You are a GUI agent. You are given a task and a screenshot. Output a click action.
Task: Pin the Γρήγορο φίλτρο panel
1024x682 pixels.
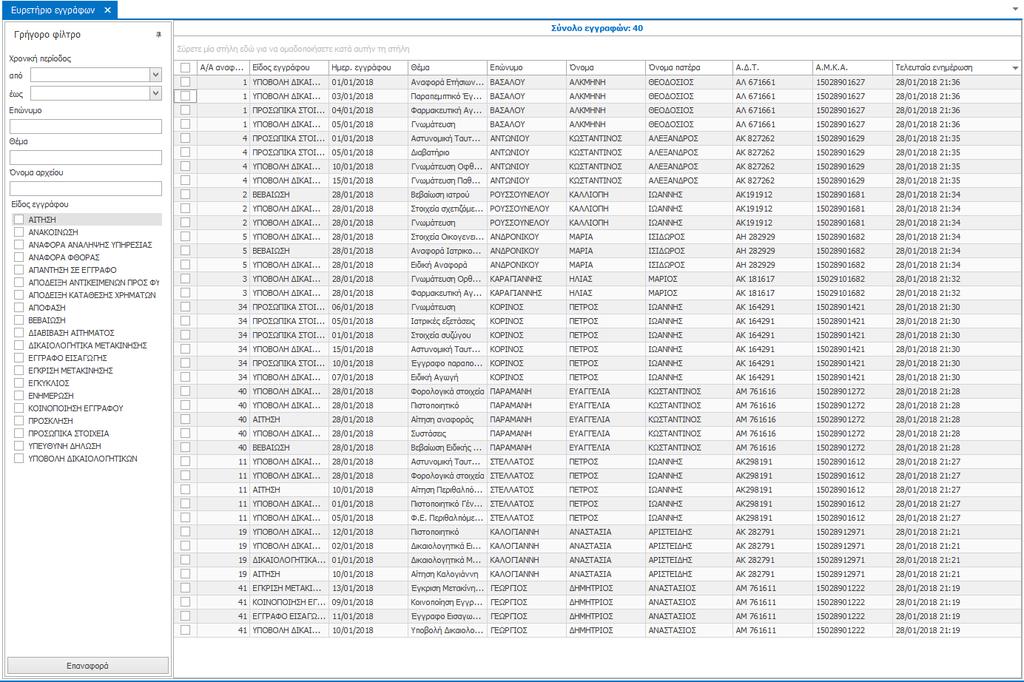tap(158, 35)
